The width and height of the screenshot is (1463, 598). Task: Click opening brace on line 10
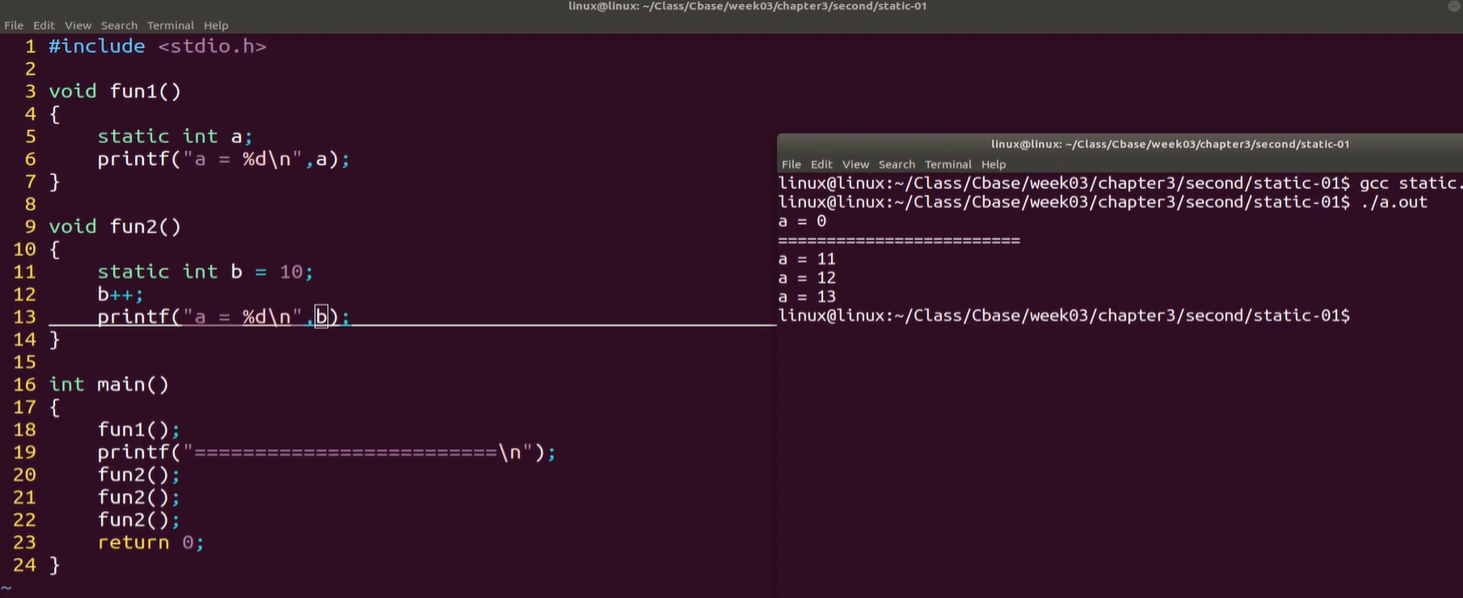54,250
